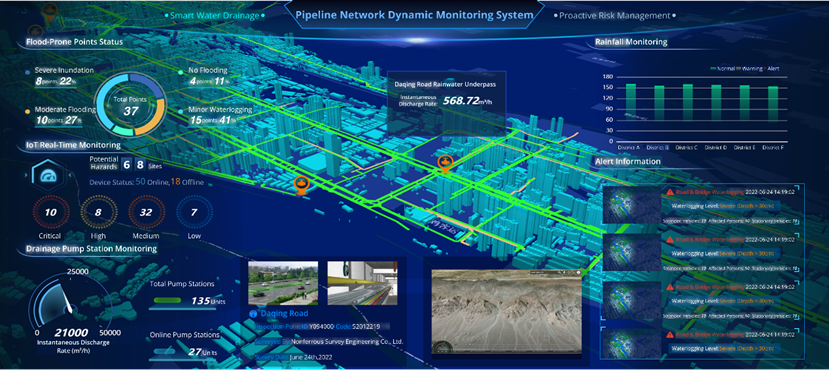Click the 21000 instantaneous discharge value
Screen dimensions: 829x370
point(71,333)
